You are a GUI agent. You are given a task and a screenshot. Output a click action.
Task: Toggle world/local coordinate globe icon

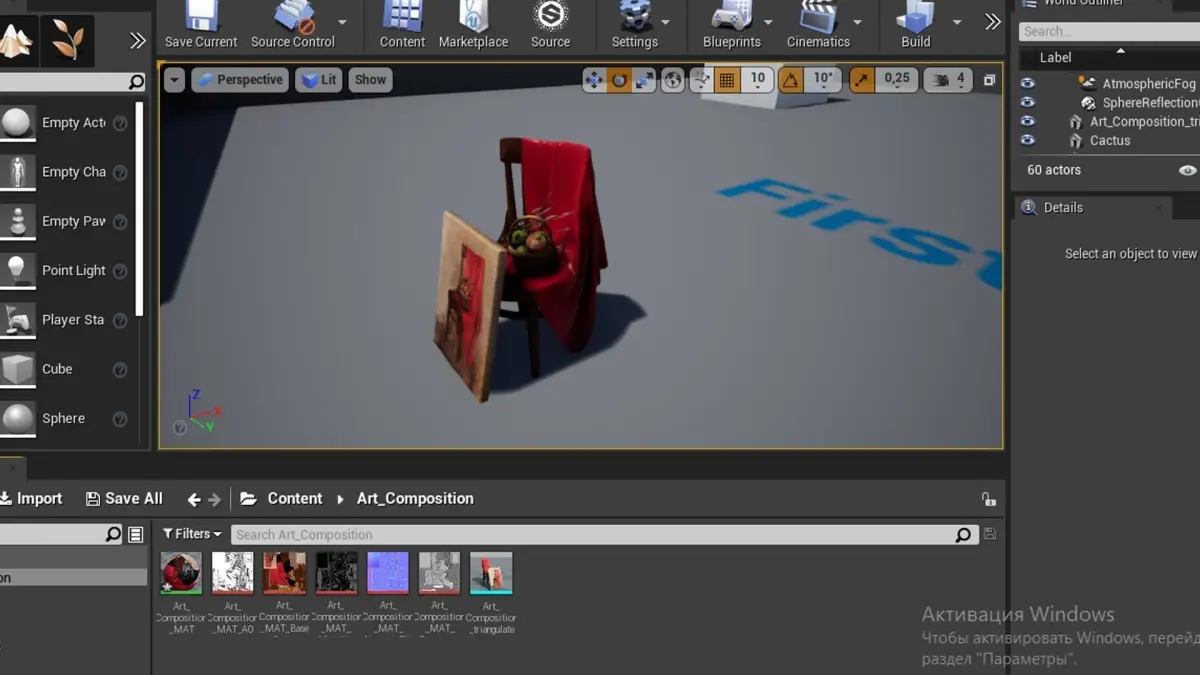pos(673,80)
